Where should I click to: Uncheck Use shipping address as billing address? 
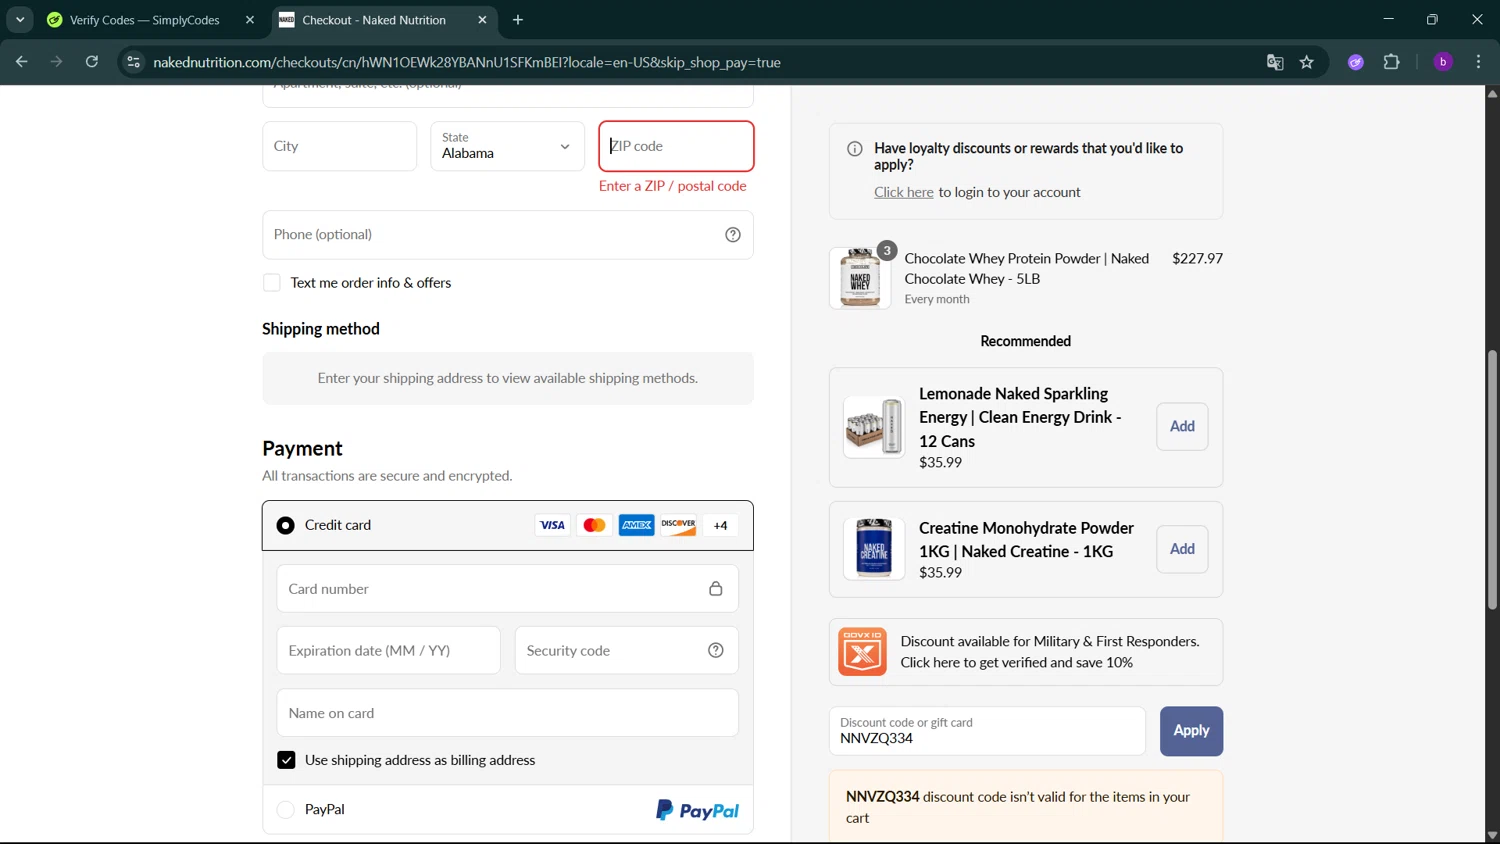(286, 760)
